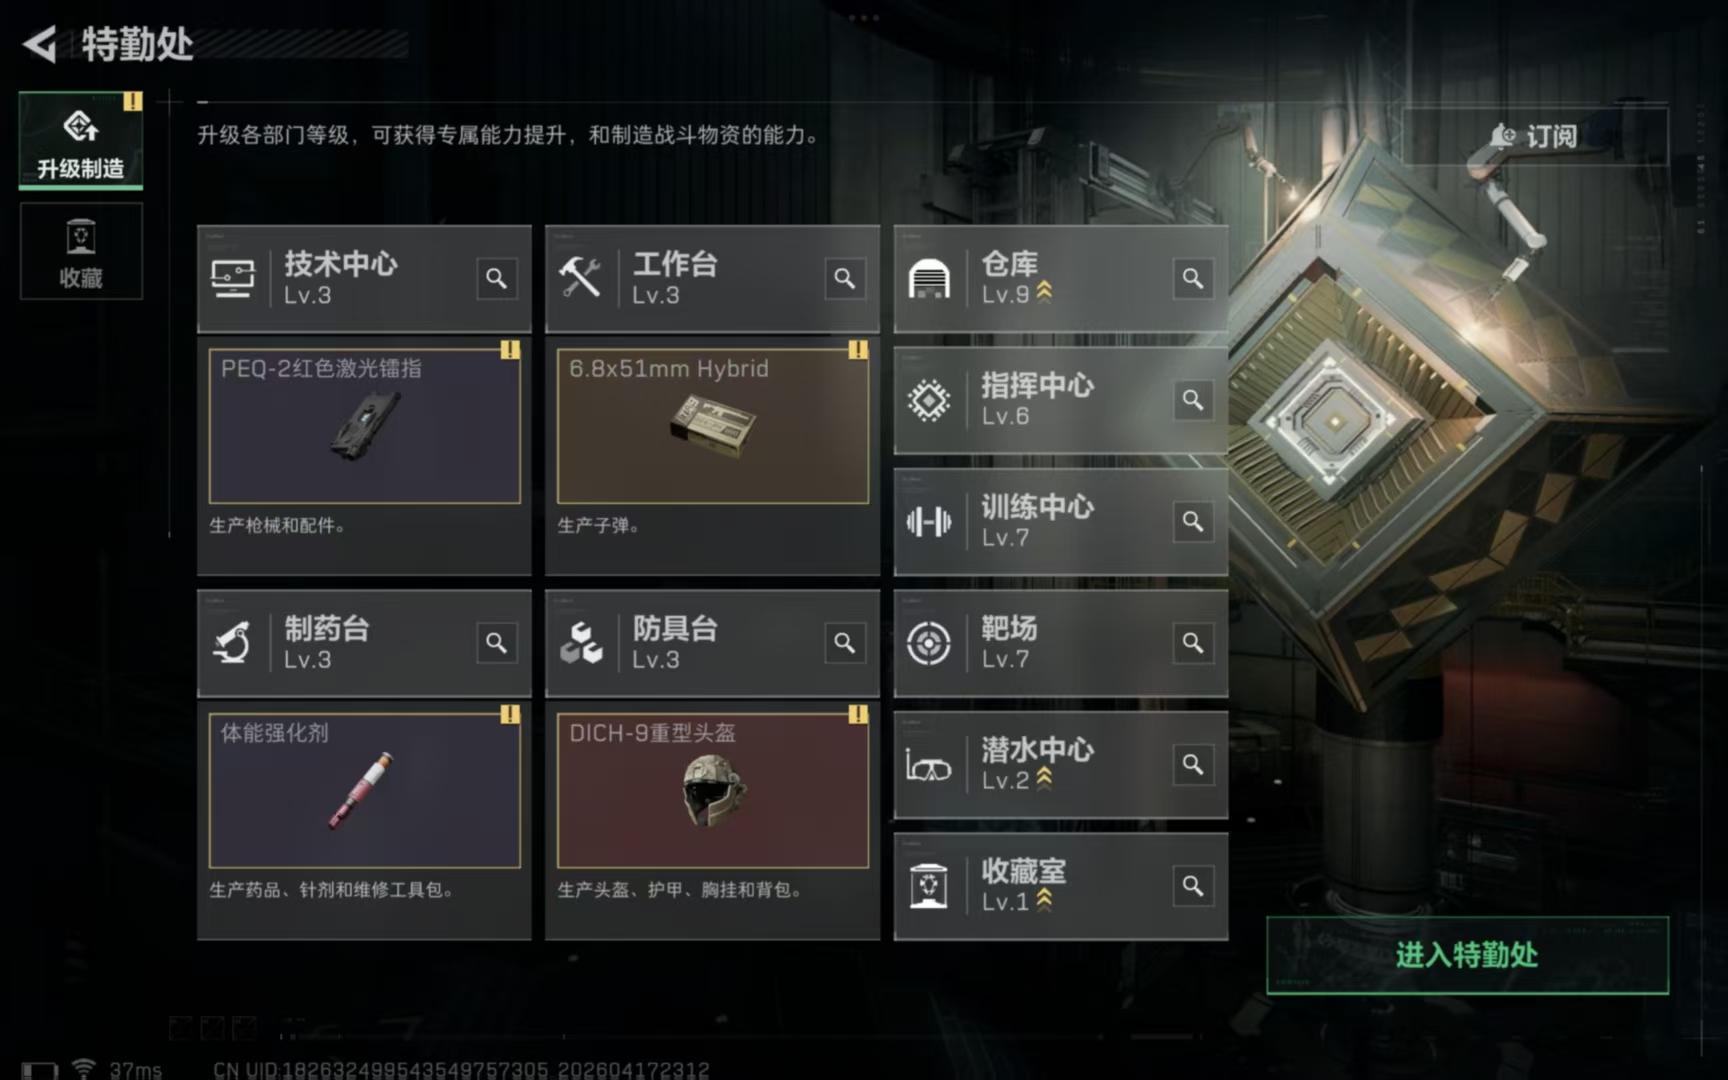This screenshot has width=1728, height=1080.
Task: Click the magnifier icon on 仓库 row
Action: click(1192, 278)
